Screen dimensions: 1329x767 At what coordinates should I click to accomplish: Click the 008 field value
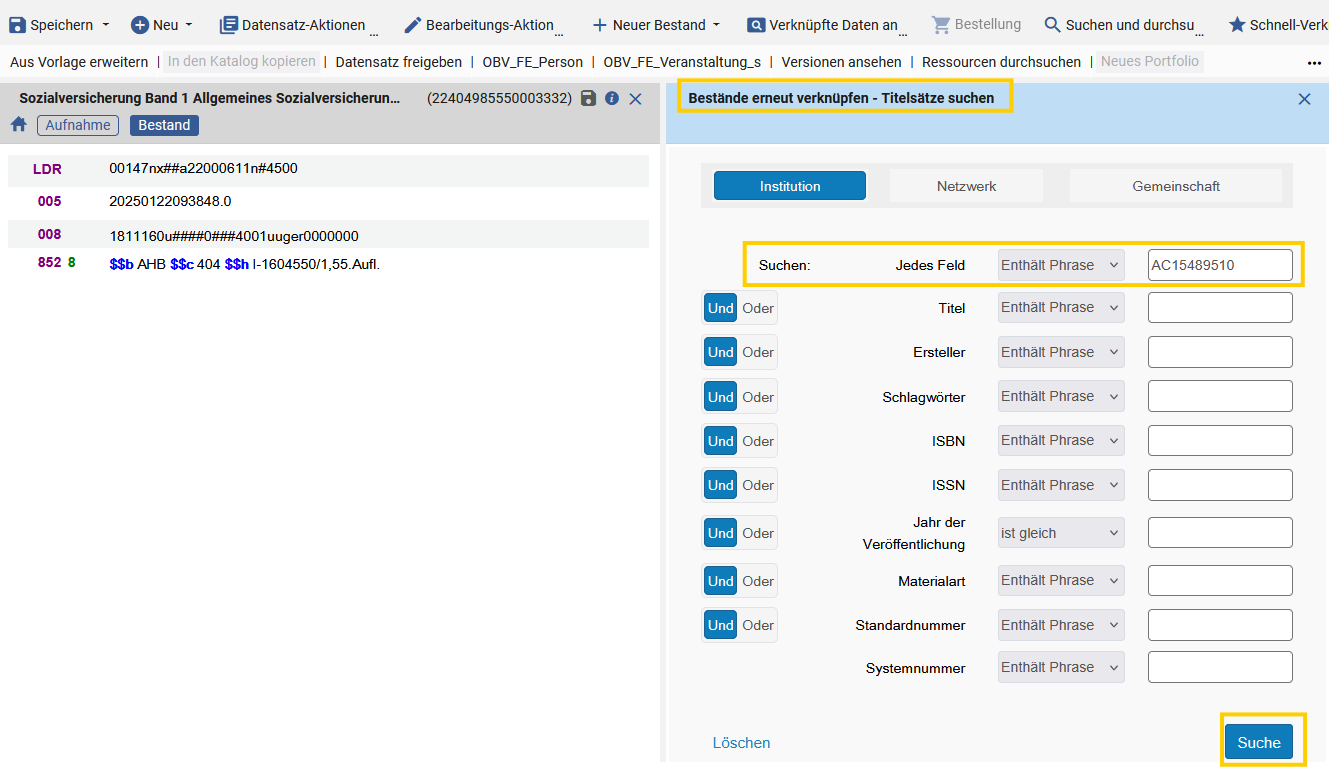pyautogui.click(x=234, y=236)
